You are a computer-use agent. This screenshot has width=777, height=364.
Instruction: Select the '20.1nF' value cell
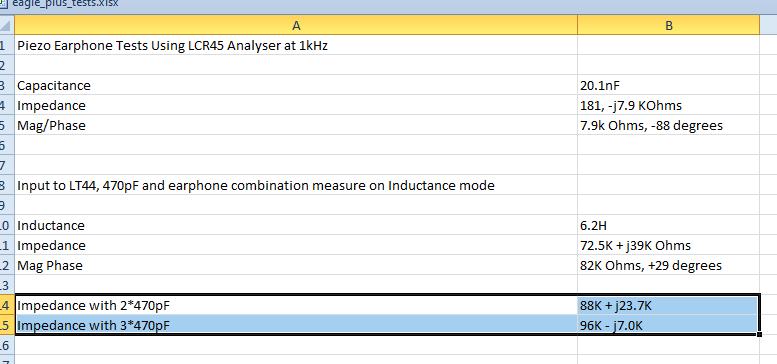(x=668, y=85)
